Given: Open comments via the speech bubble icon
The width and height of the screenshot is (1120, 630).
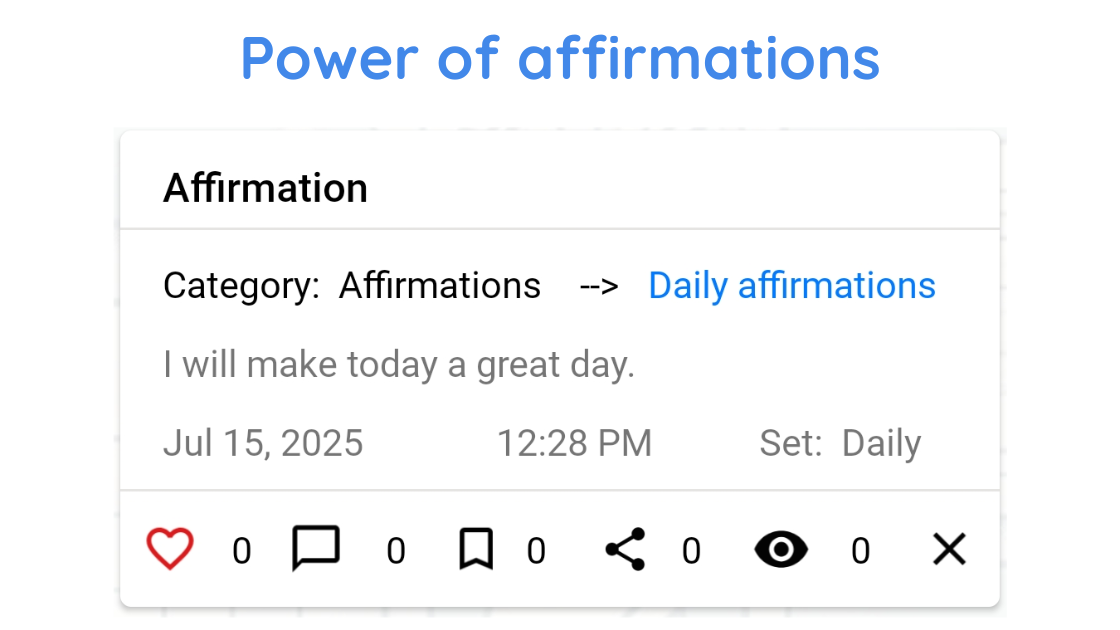Looking at the screenshot, I should point(316,549).
